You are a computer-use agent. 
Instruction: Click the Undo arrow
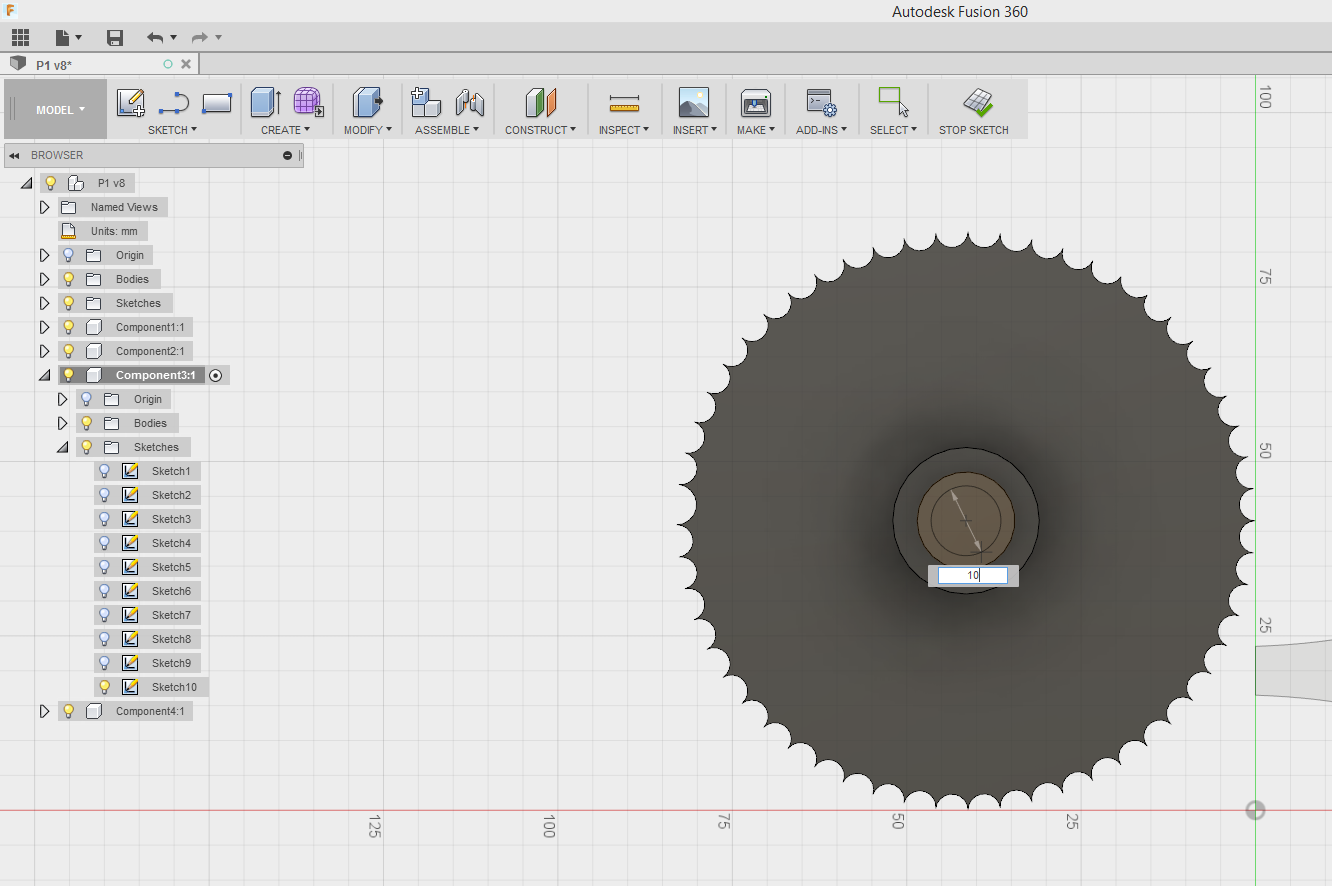coord(155,38)
